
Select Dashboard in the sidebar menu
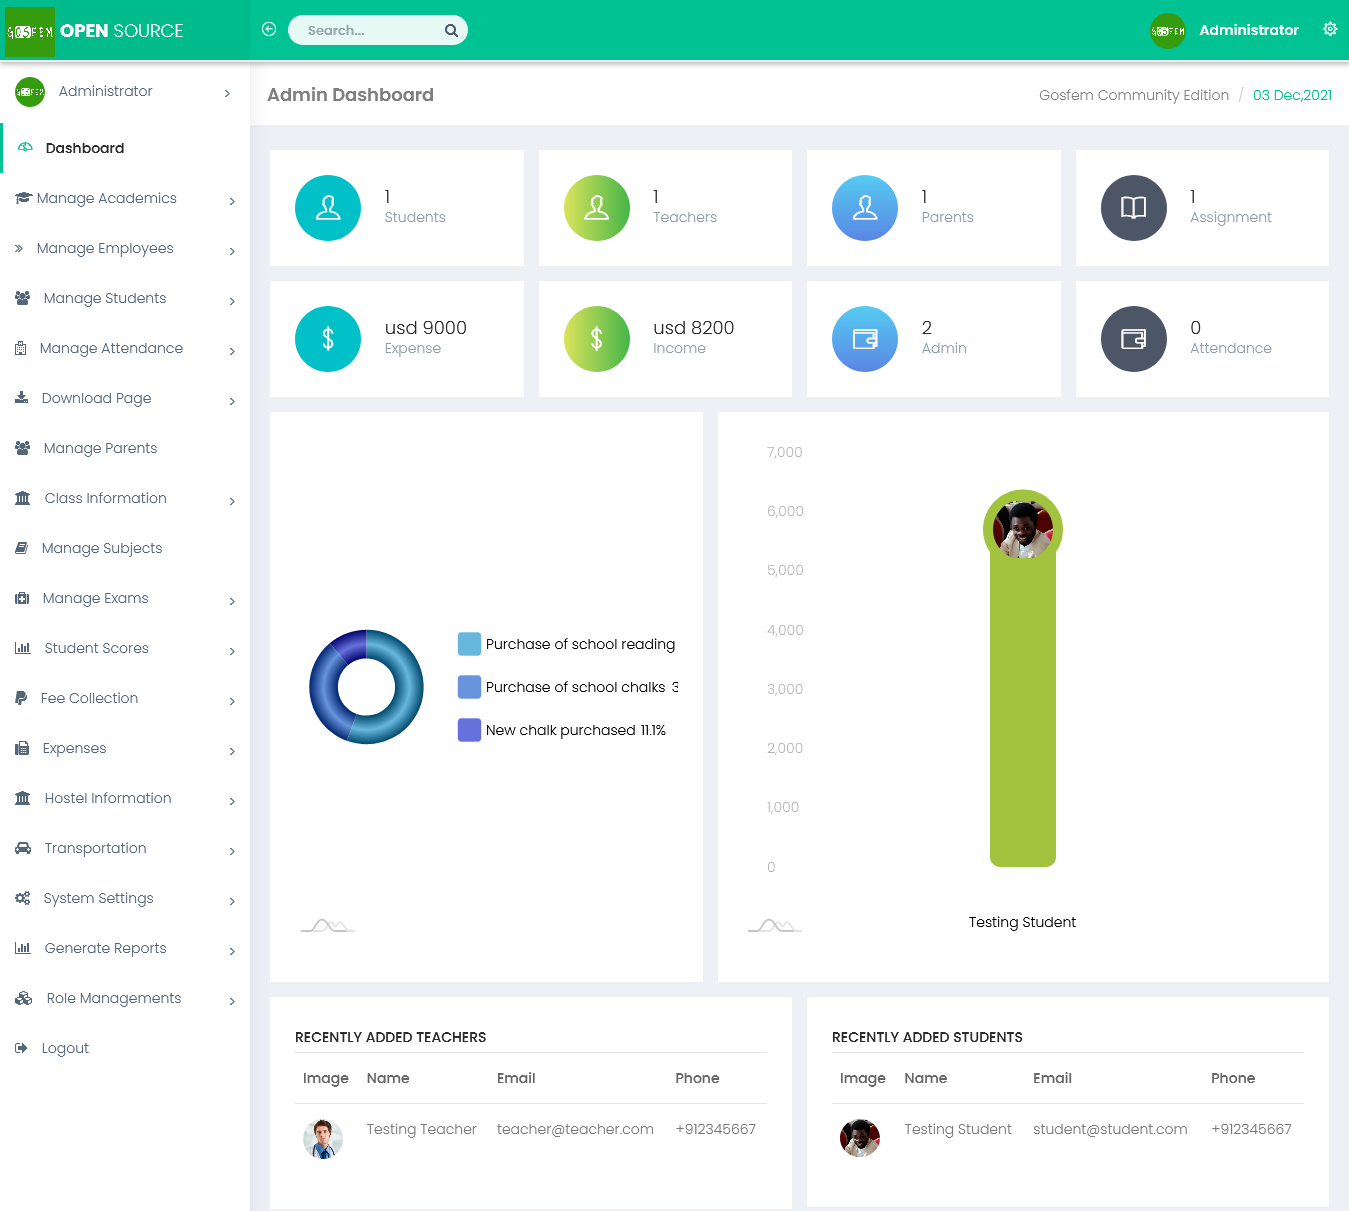point(84,147)
